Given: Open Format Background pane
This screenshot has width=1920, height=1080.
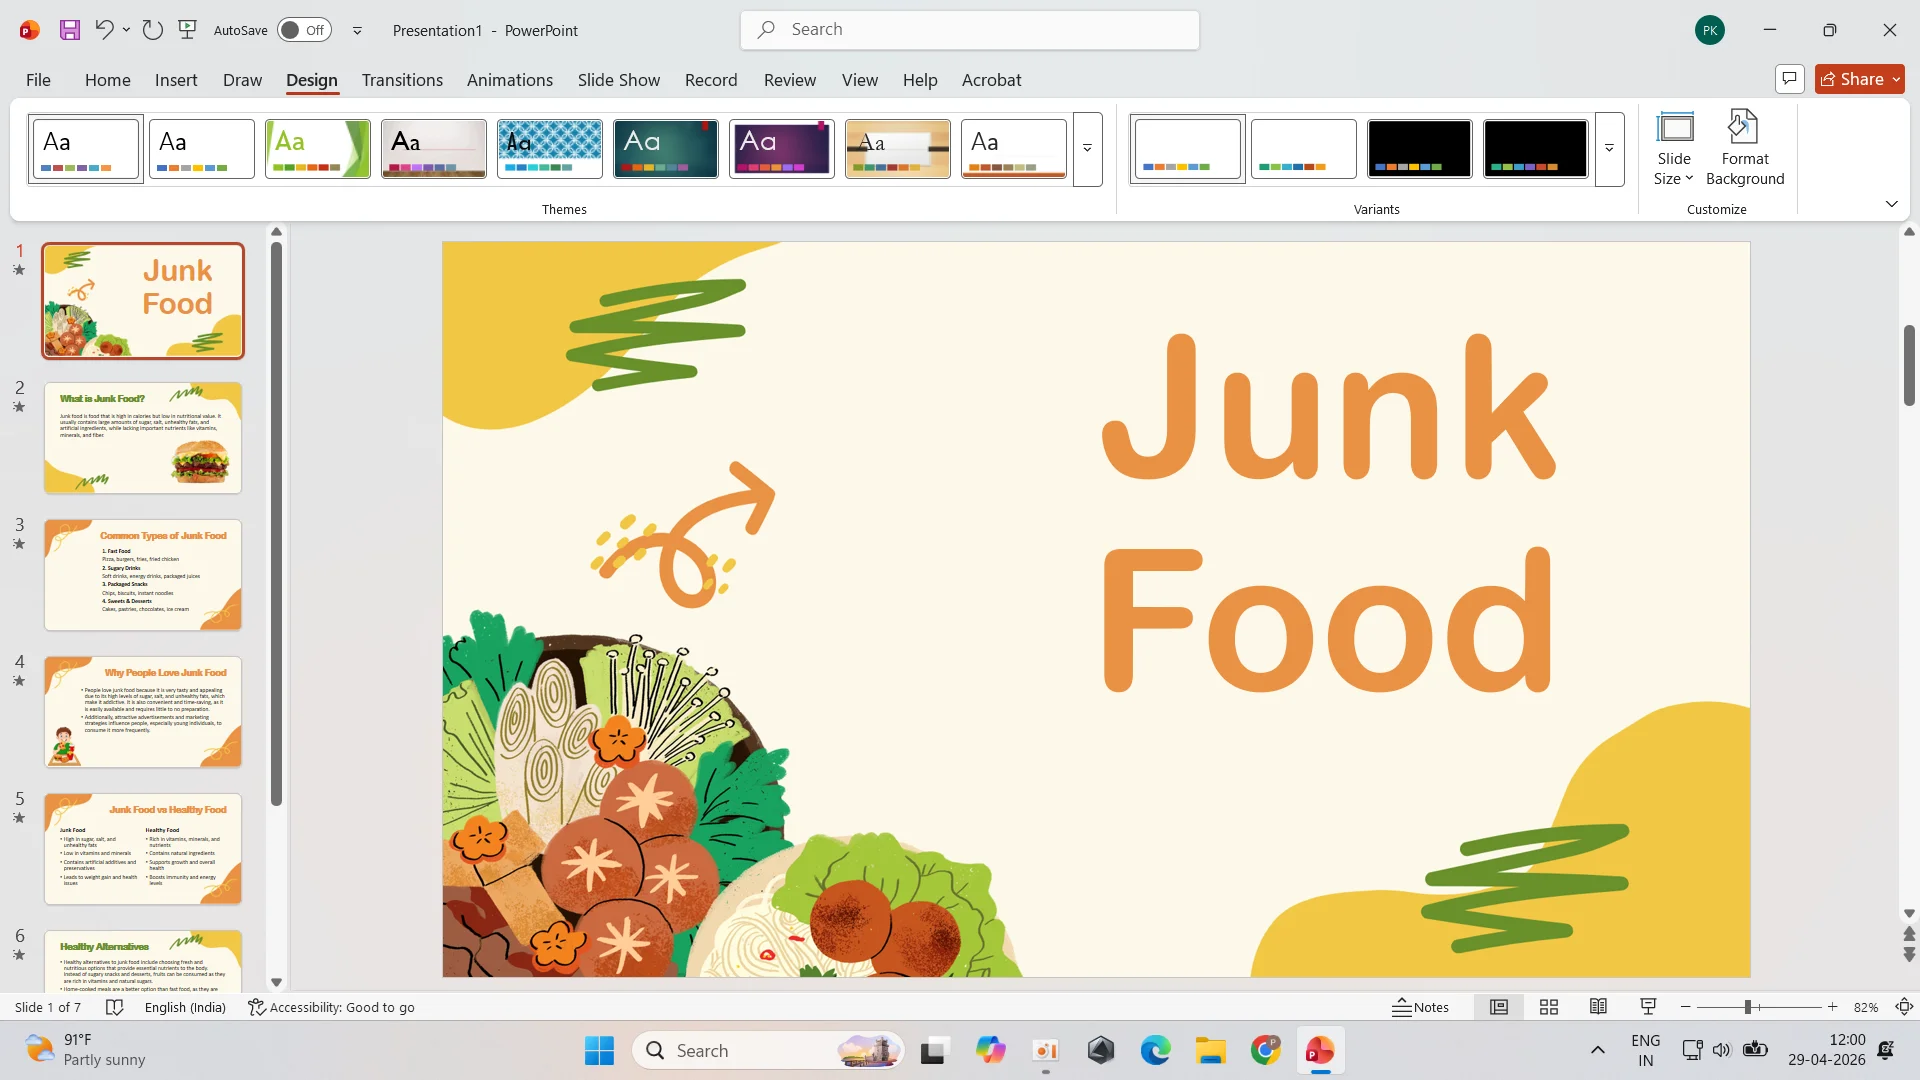Looking at the screenshot, I should 1745,148.
